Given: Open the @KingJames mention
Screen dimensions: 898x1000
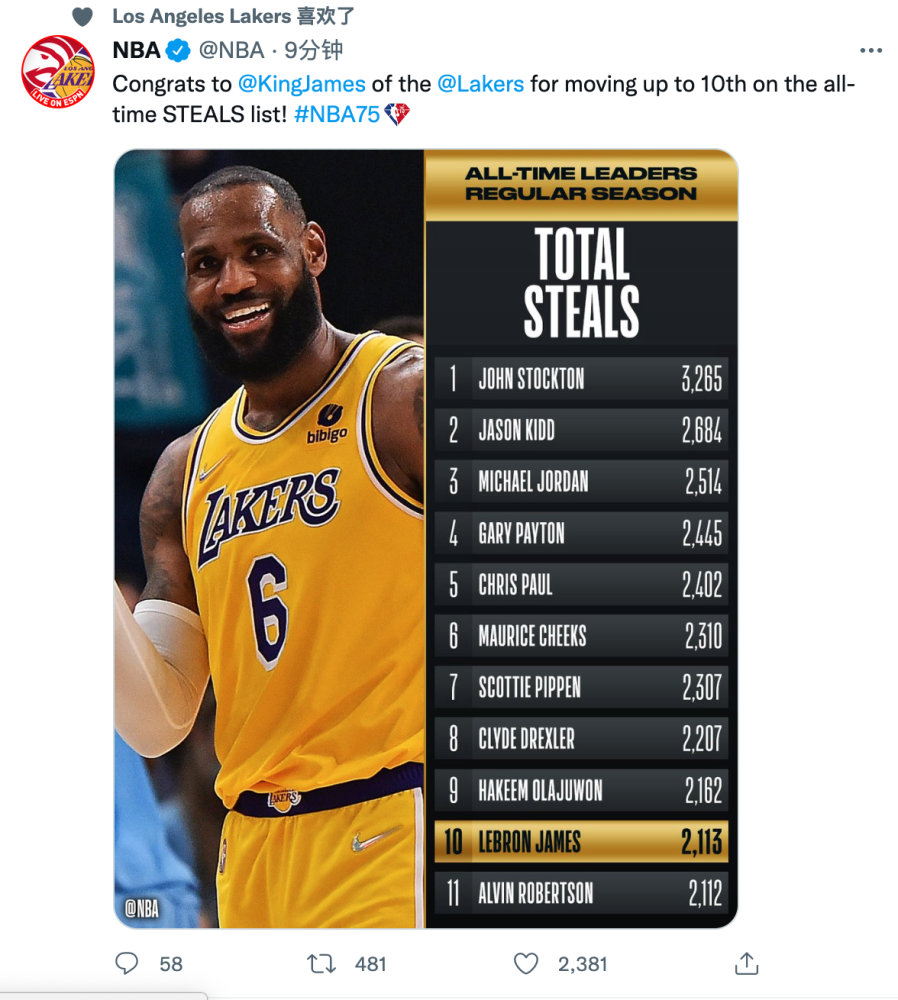Looking at the screenshot, I should tap(302, 83).
